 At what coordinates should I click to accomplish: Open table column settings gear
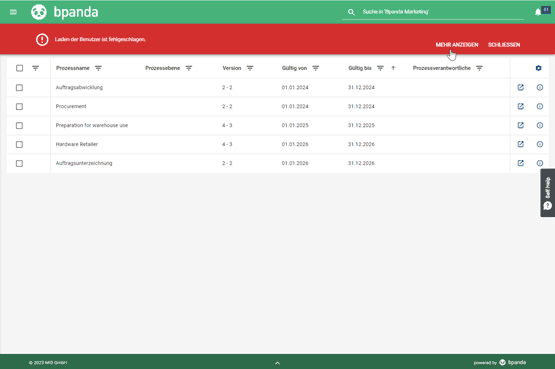pos(538,68)
